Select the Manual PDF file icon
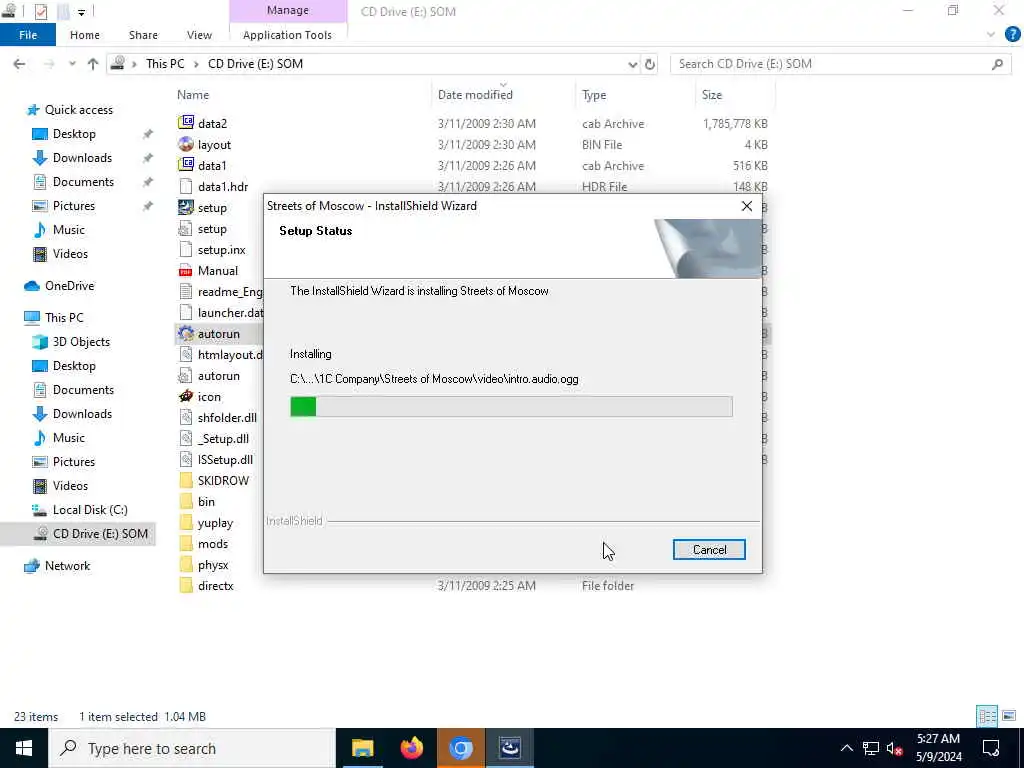Image resolution: width=1024 pixels, height=768 pixels. pyautogui.click(x=186, y=270)
